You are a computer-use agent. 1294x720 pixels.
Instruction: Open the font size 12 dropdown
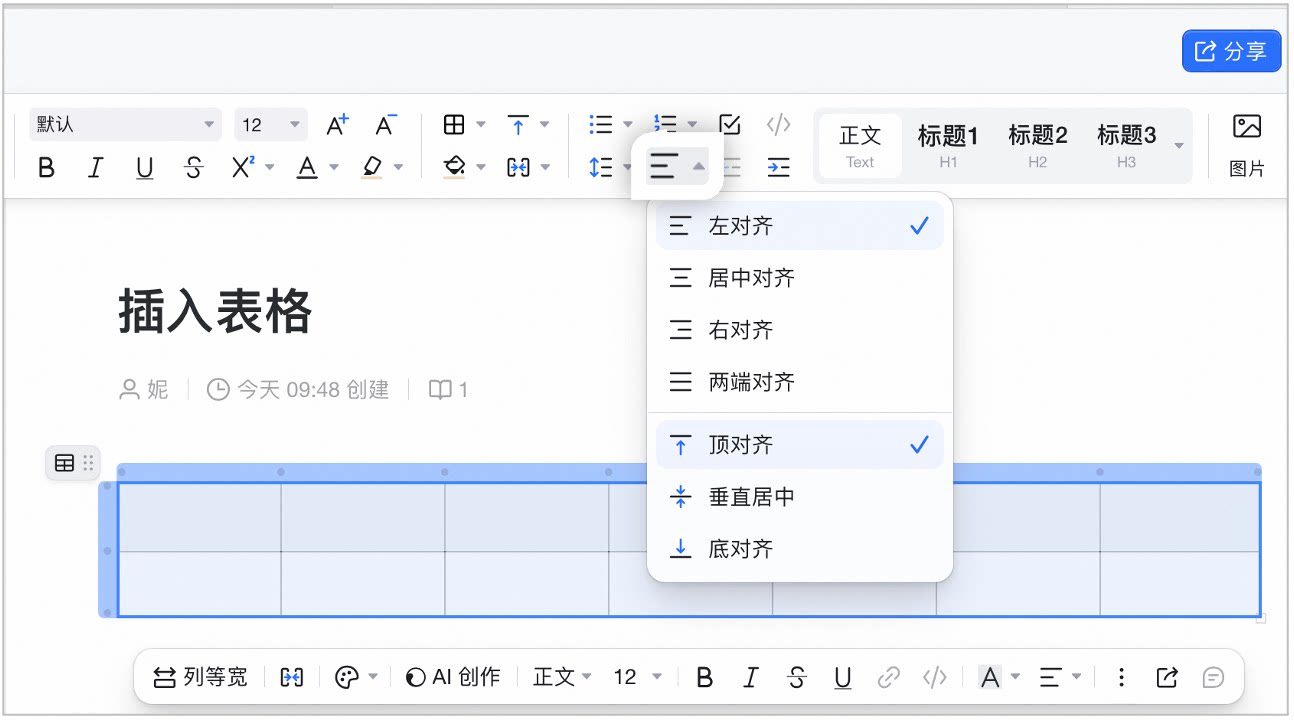tap(271, 125)
